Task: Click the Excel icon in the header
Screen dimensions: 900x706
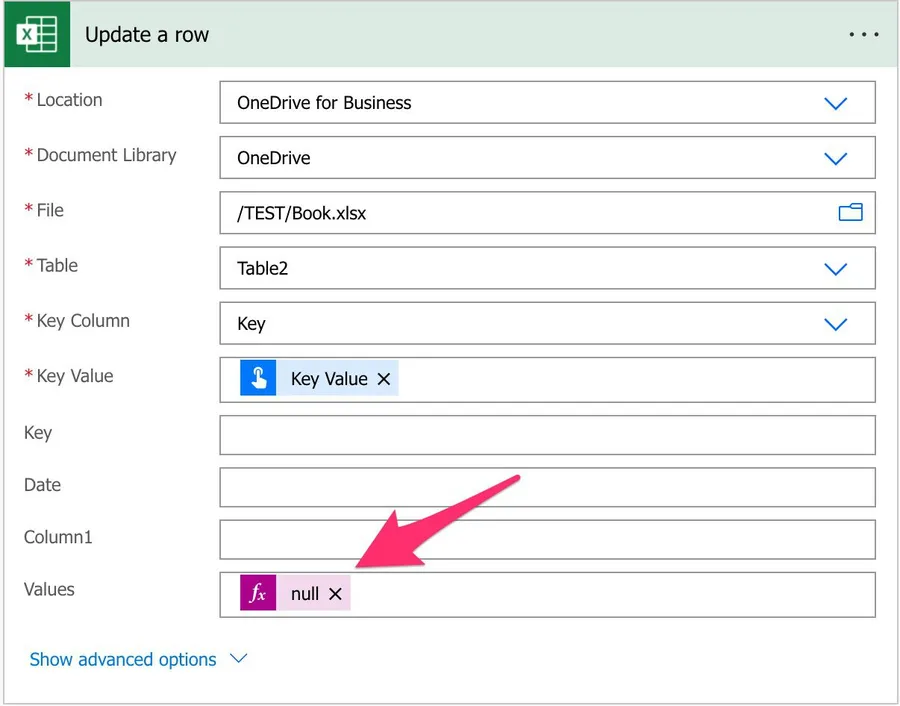Action: click(37, 35)
